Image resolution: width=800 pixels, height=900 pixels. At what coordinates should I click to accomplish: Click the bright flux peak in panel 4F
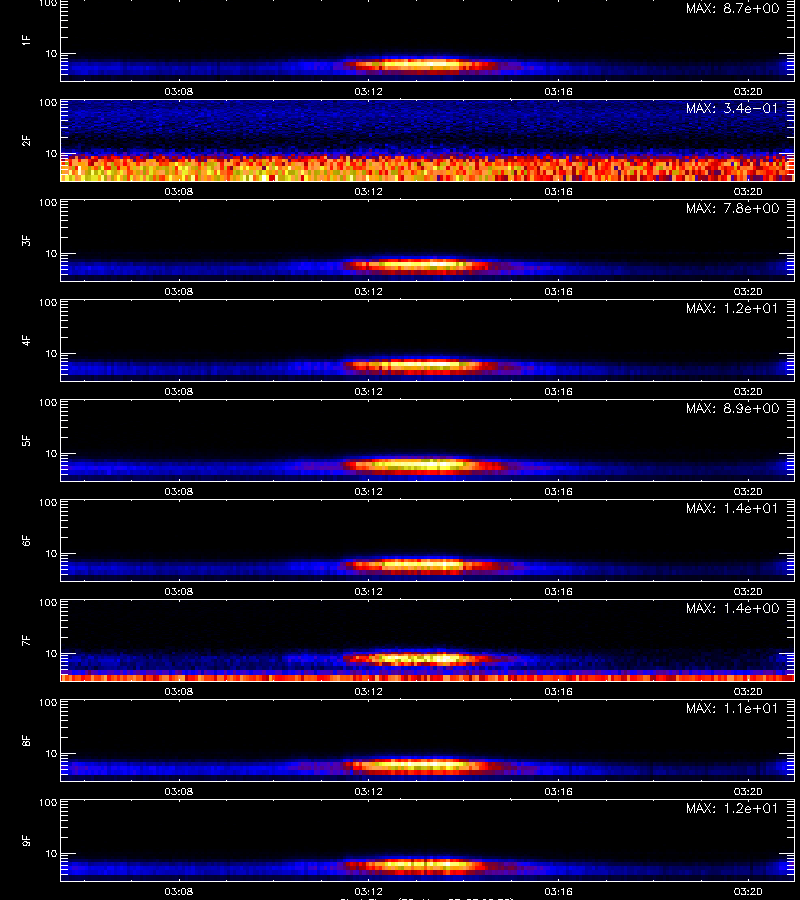point(422,366)
